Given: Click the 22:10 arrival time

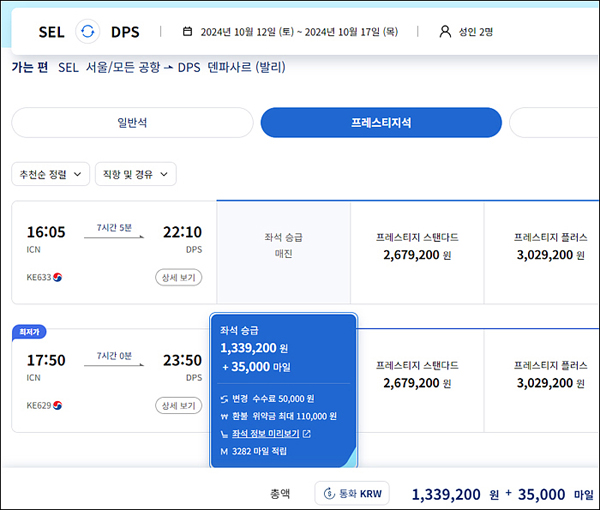Looking at the screenshot, I should (182, 232).
